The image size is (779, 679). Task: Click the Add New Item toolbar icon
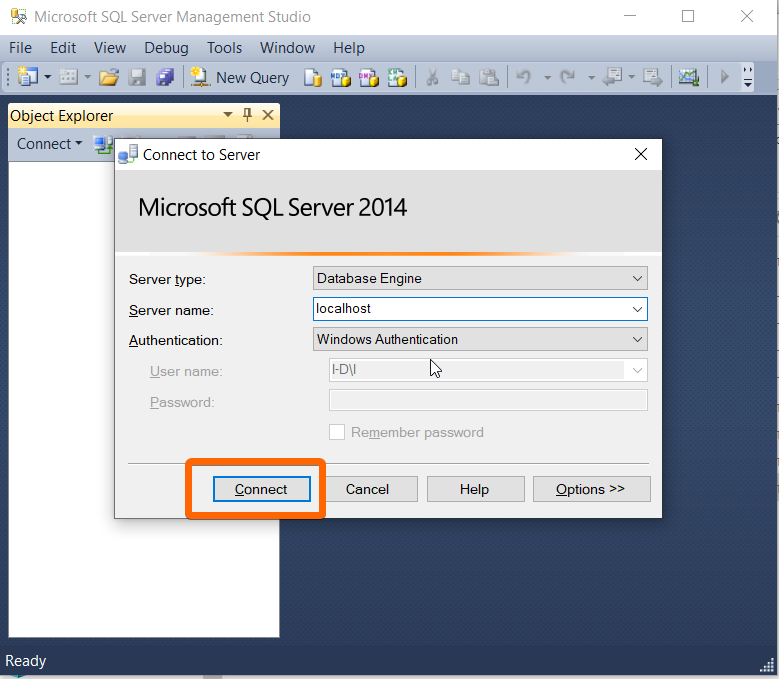(69, 77)
